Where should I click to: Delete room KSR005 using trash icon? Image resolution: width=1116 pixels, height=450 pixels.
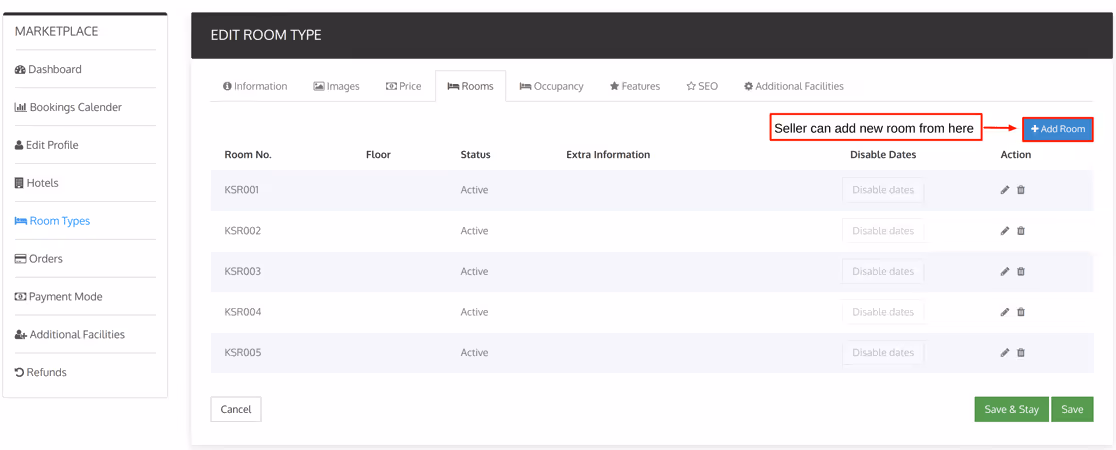coord(1021,352)
